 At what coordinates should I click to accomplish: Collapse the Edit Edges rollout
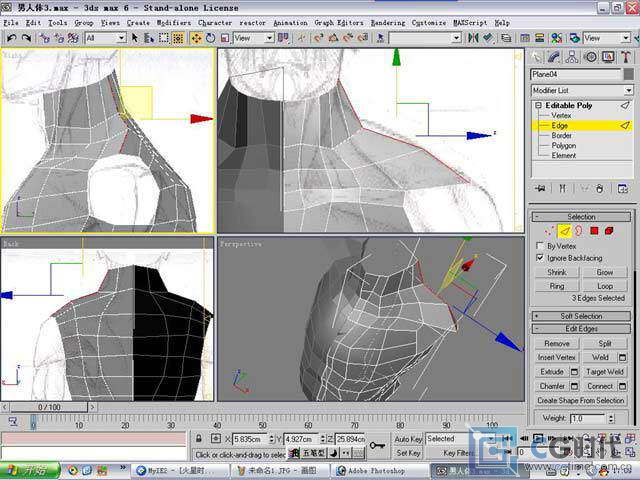pyautogui.click(x=581, y=329)
